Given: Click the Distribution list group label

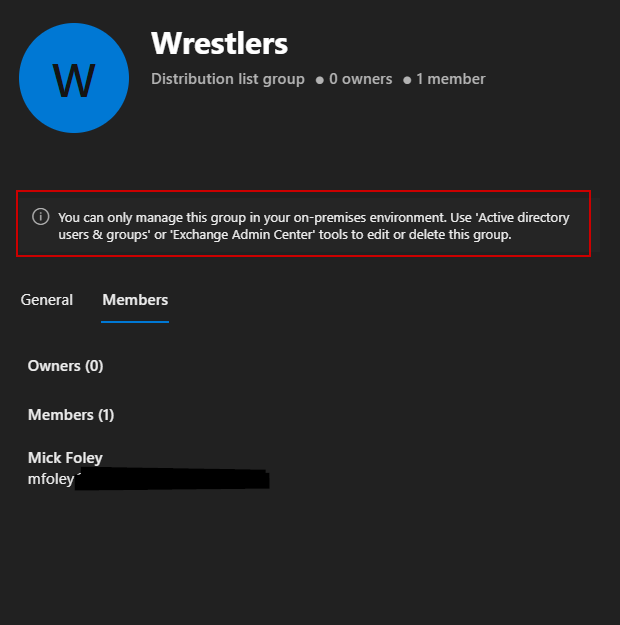Looking at the screenshot, I should point(228,79).
